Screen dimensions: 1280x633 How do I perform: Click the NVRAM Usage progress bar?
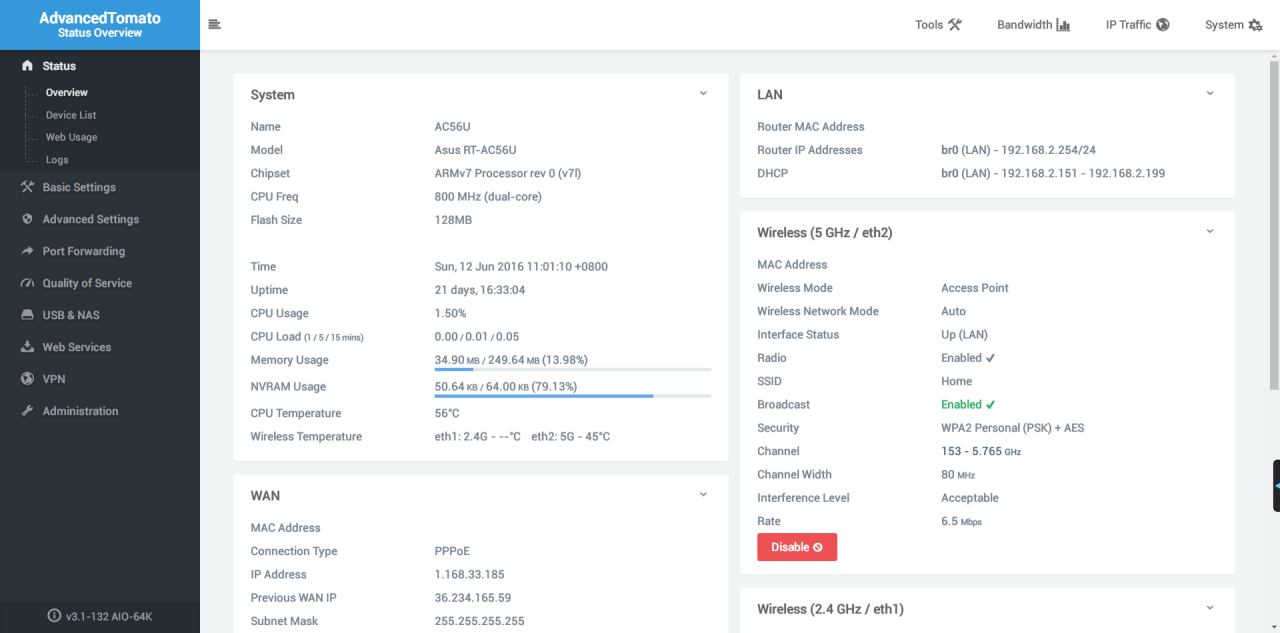click(x=573, y=396)
